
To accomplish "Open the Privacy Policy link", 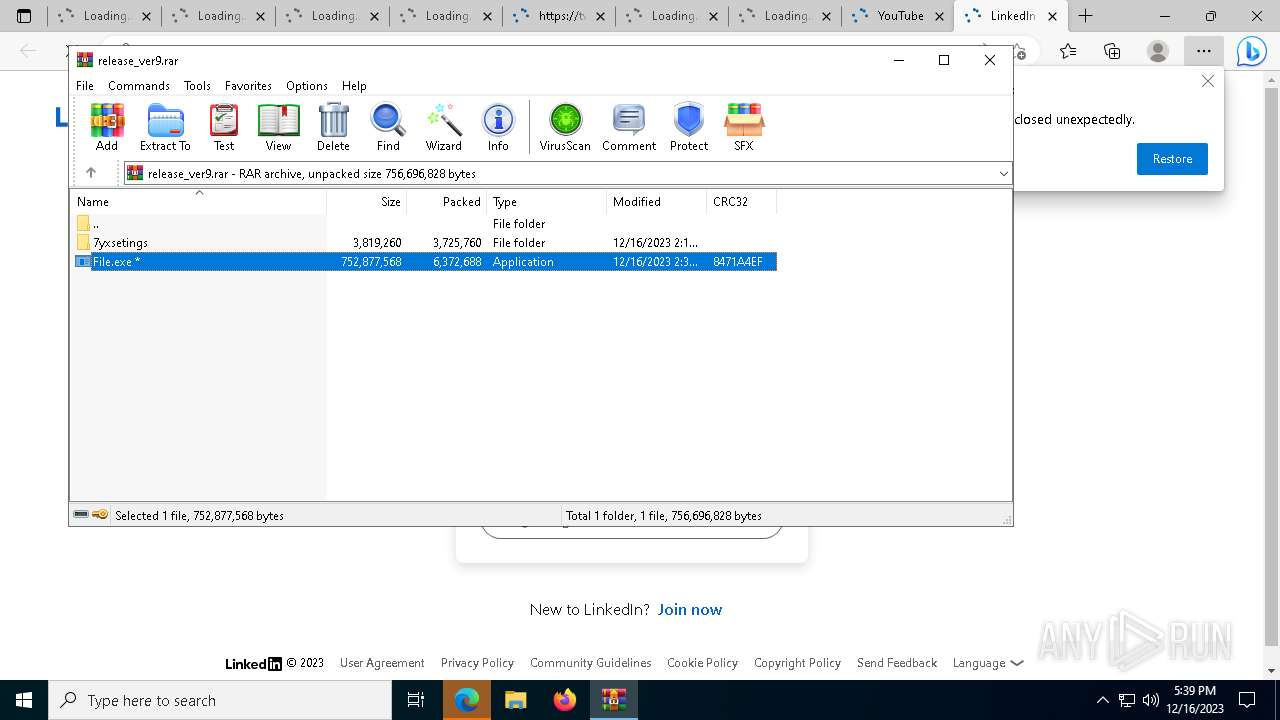I will click(477, 663).
